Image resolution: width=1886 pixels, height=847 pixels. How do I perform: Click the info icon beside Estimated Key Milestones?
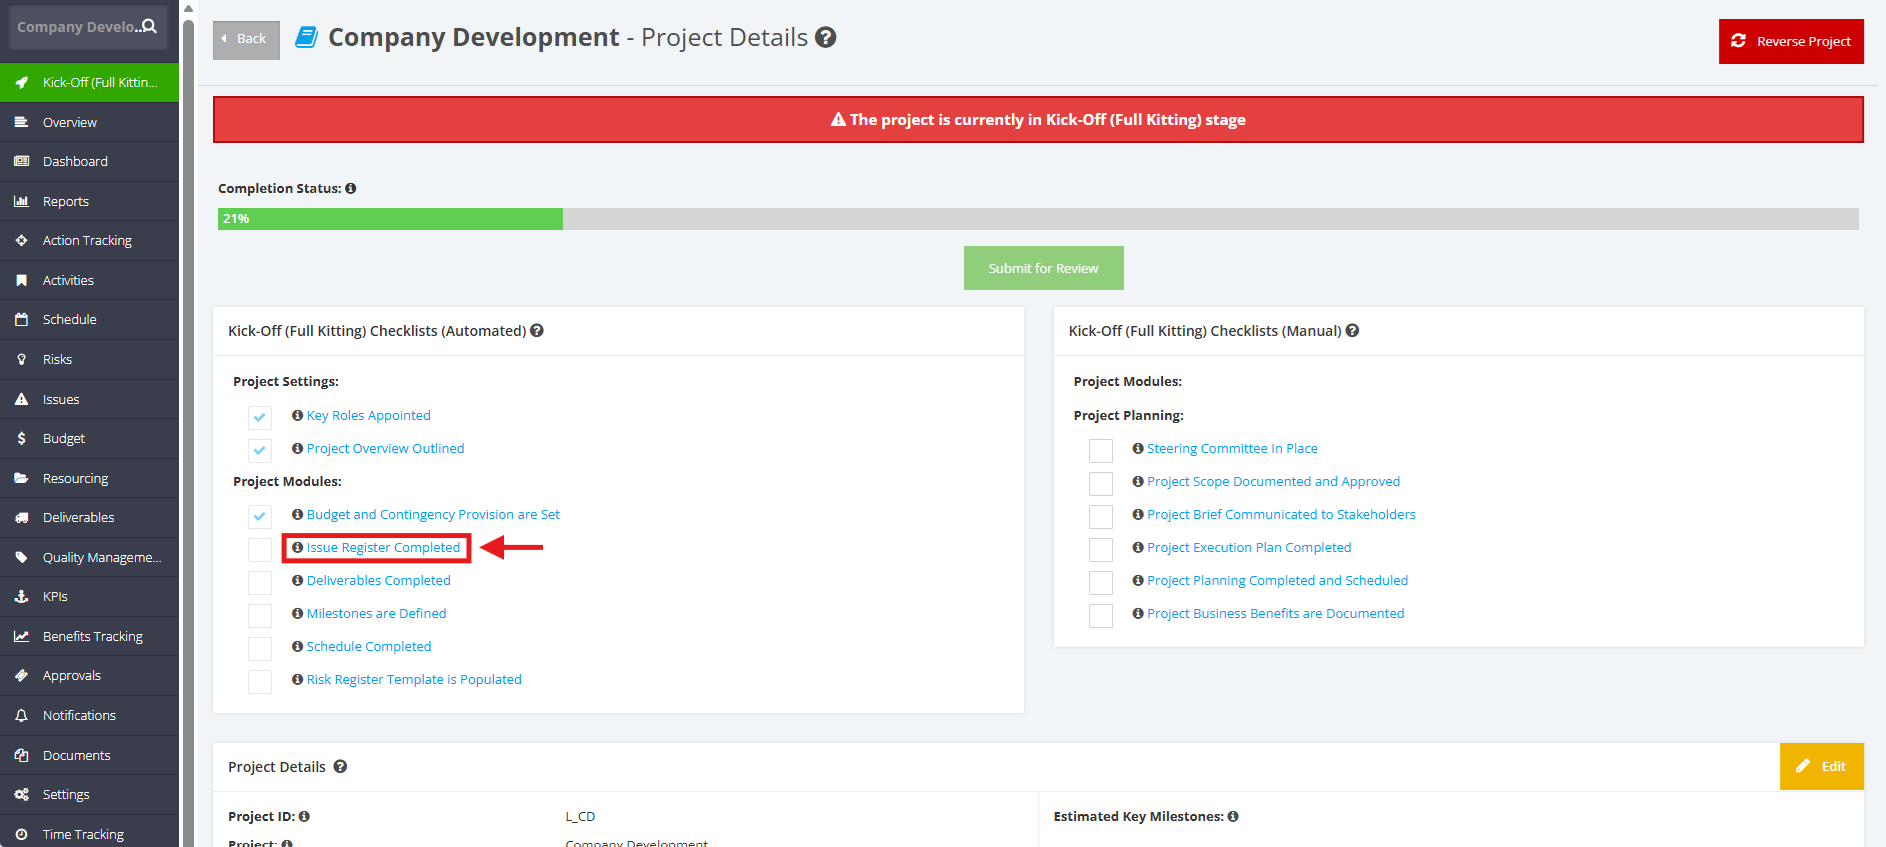click(1233, 816)
